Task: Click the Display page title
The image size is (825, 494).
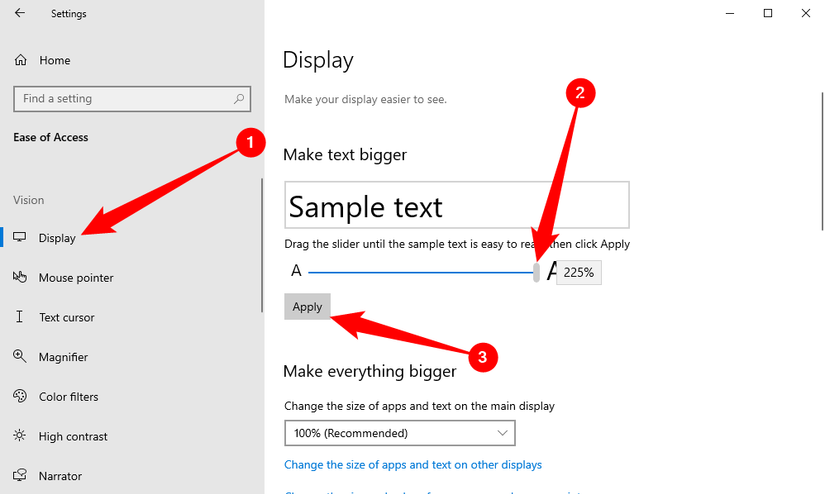Action: (318, 61)
